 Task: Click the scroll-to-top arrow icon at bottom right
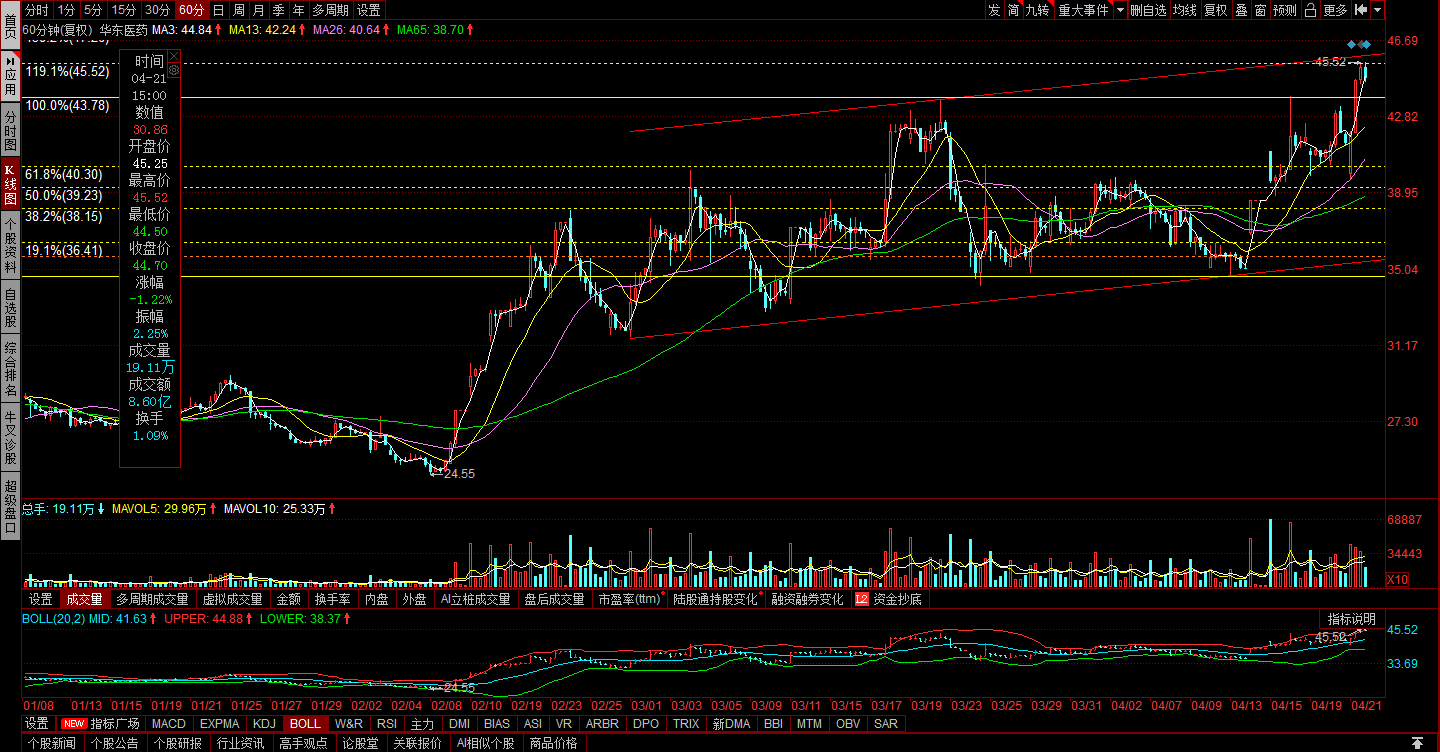(x=1416, y=743)
